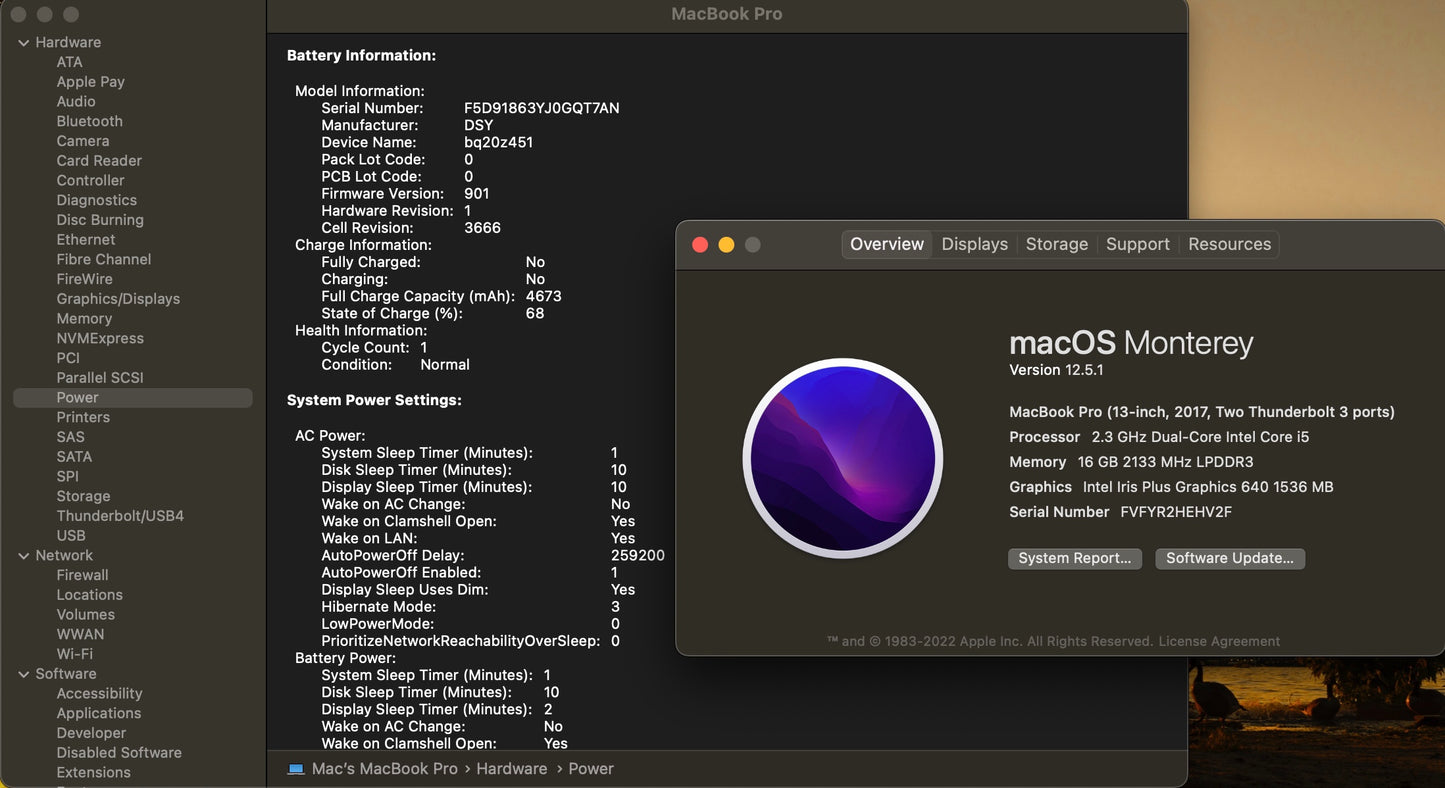The image size is (1445, 788).
Task: Click Hardware in the bottom path bar
Action: (511, 769)
